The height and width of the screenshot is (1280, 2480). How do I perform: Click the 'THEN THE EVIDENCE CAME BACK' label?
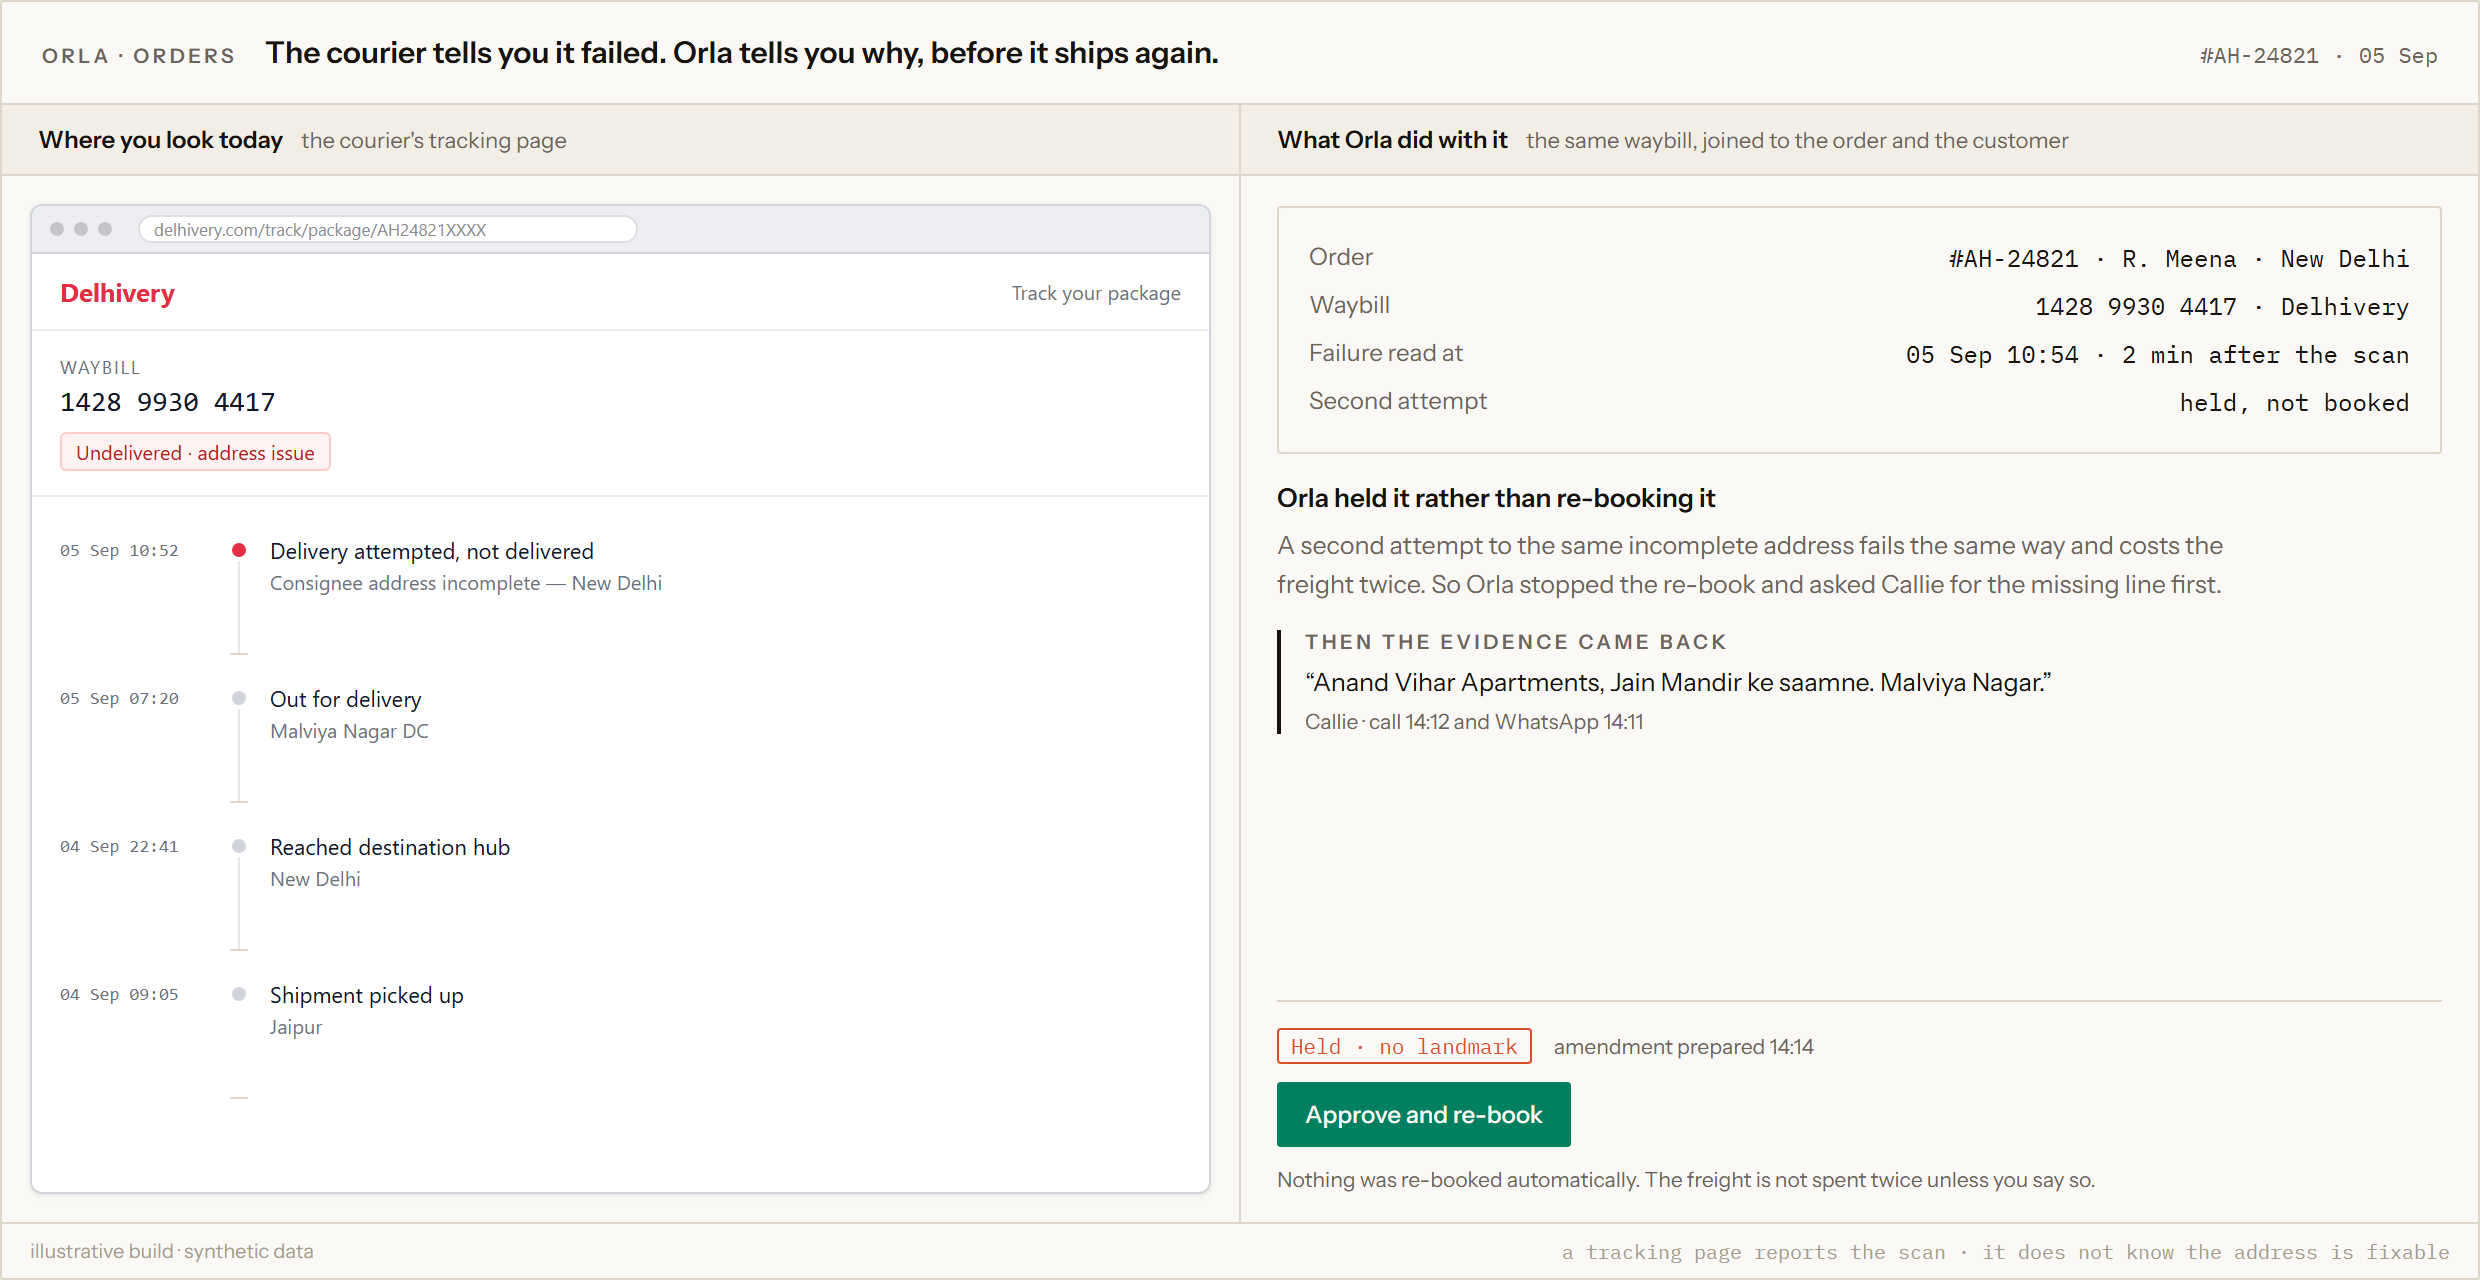(x=1516, y=642)
